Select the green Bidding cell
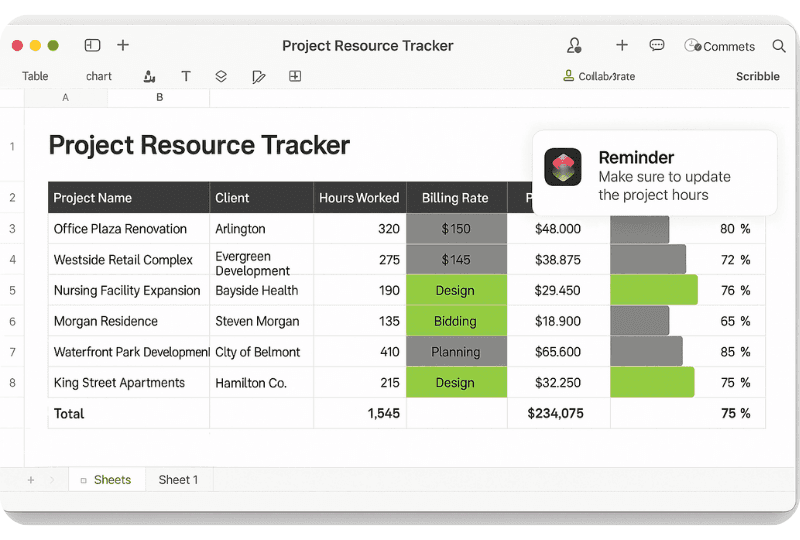The image size is (800, 540). click(456, 321)
